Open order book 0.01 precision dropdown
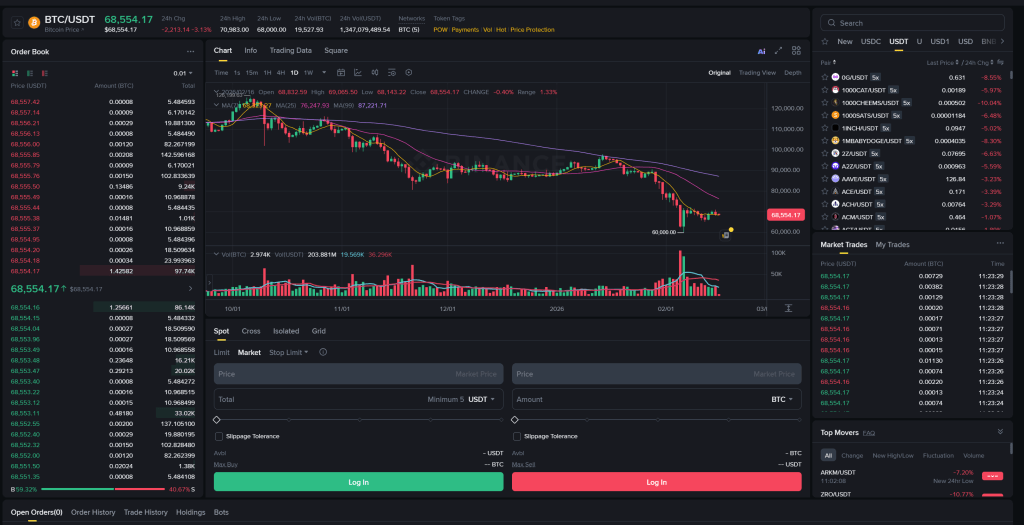This screenshot has width=1024, height=525. tap(183, 74)
